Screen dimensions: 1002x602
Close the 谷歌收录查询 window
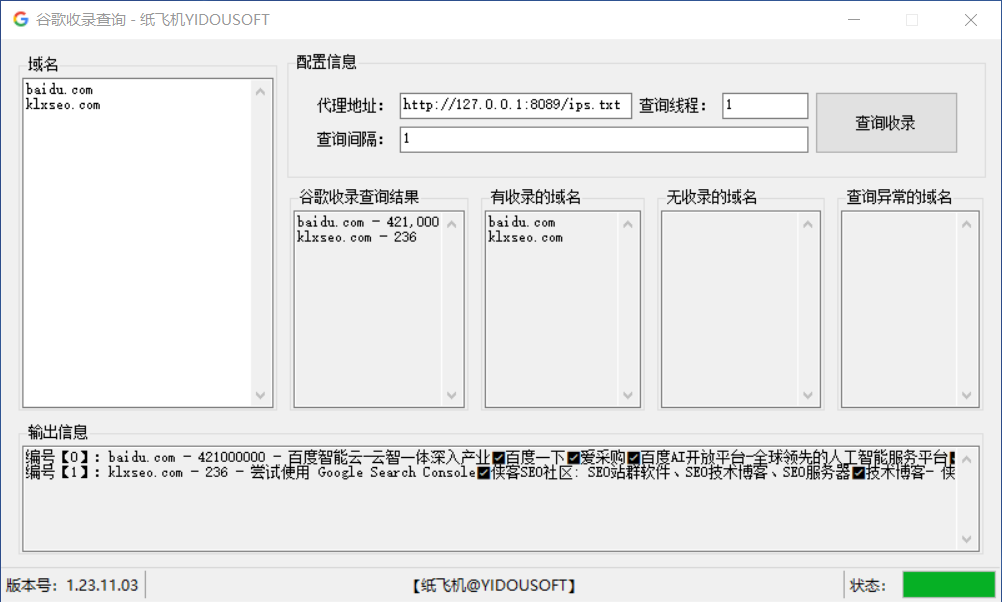pyautogui.click(x=971, y=20)
